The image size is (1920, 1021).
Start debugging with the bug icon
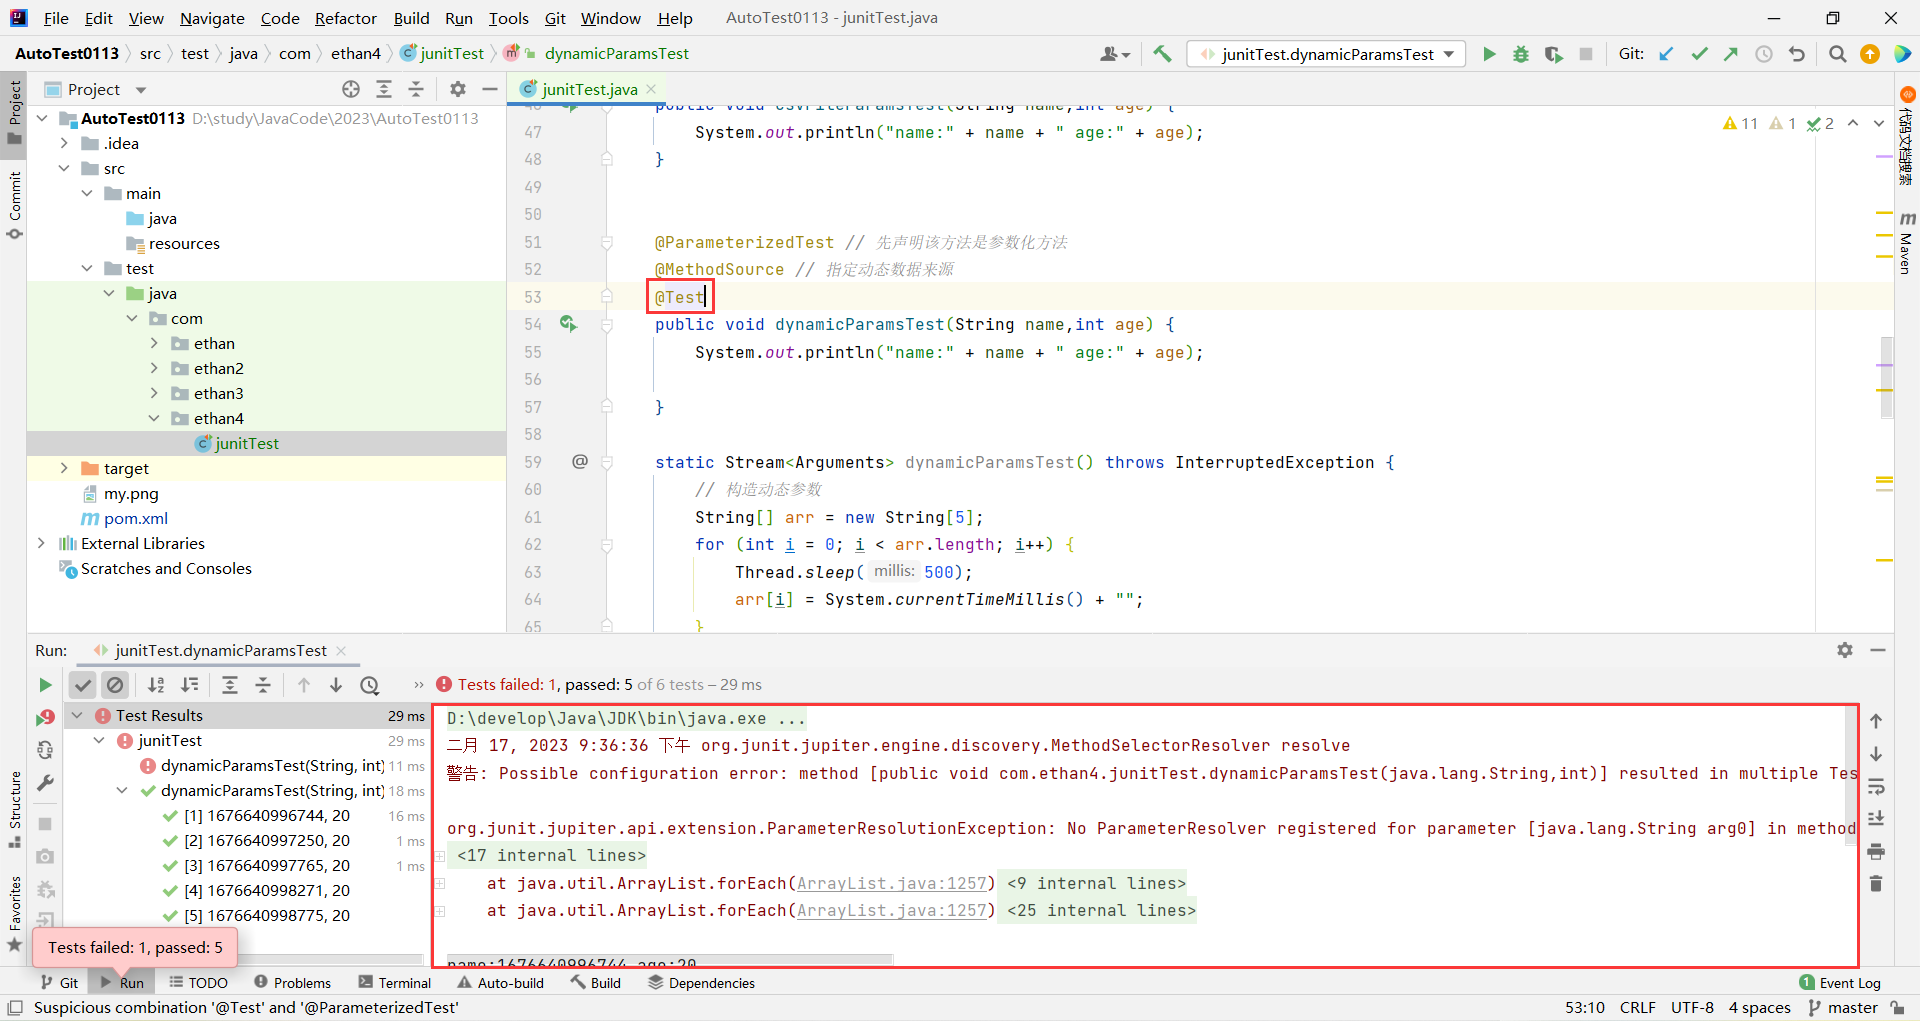[x=1521, y=54]
